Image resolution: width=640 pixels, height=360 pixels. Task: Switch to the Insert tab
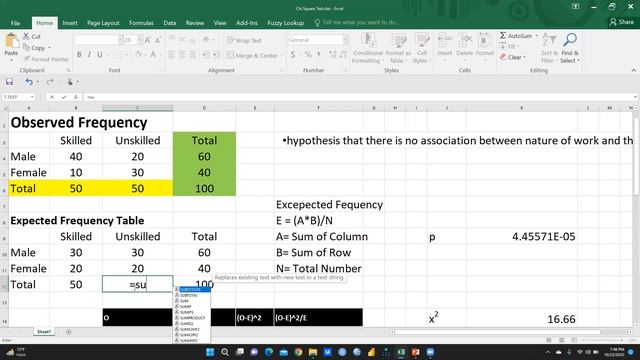coord(70,23)
